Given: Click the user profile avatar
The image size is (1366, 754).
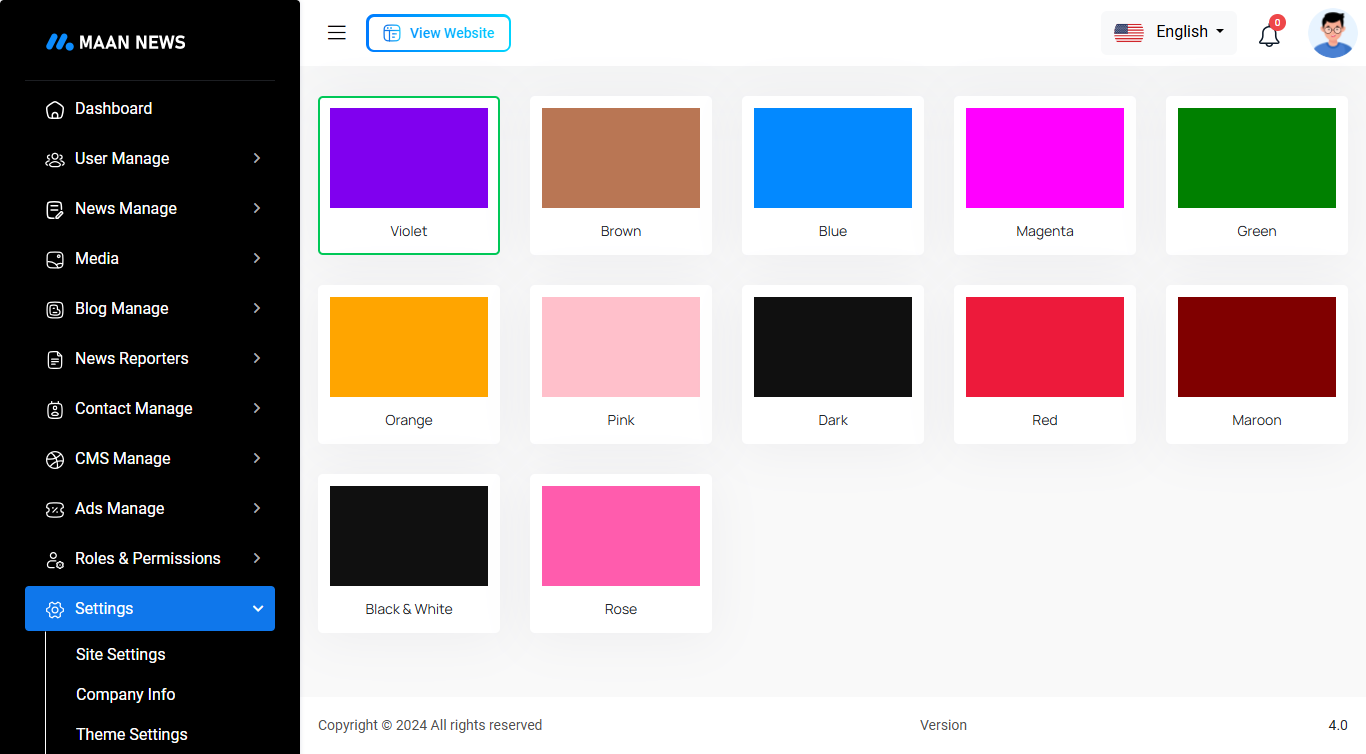Looking at the screenshot, I should tap(1332, 34).
